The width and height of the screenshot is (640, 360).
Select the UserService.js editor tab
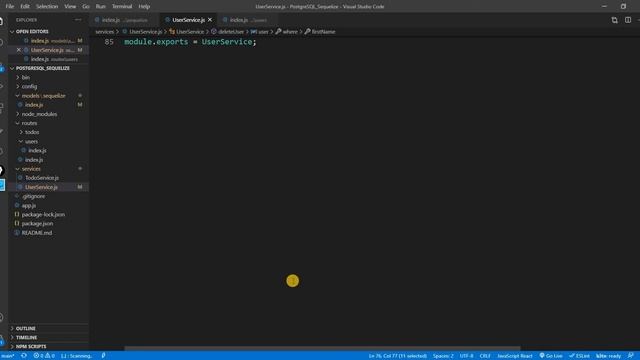188,20
